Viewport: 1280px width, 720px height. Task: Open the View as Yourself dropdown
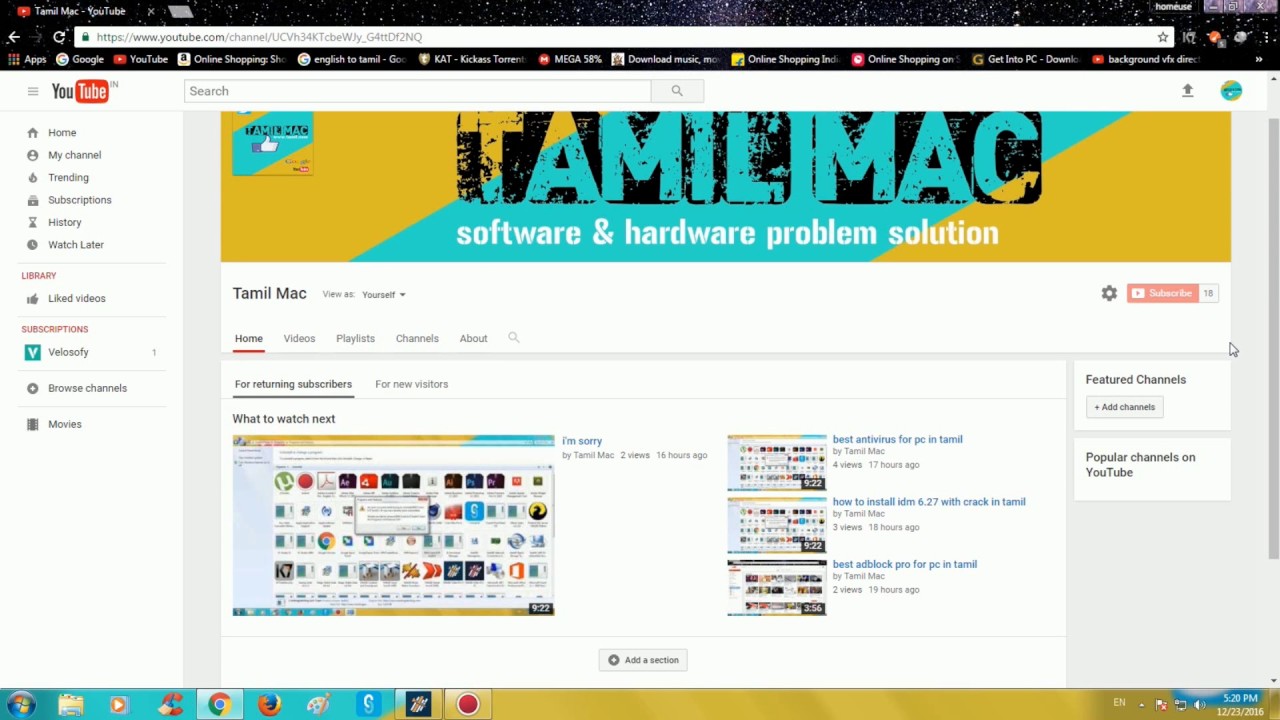(x=384, y=295)
